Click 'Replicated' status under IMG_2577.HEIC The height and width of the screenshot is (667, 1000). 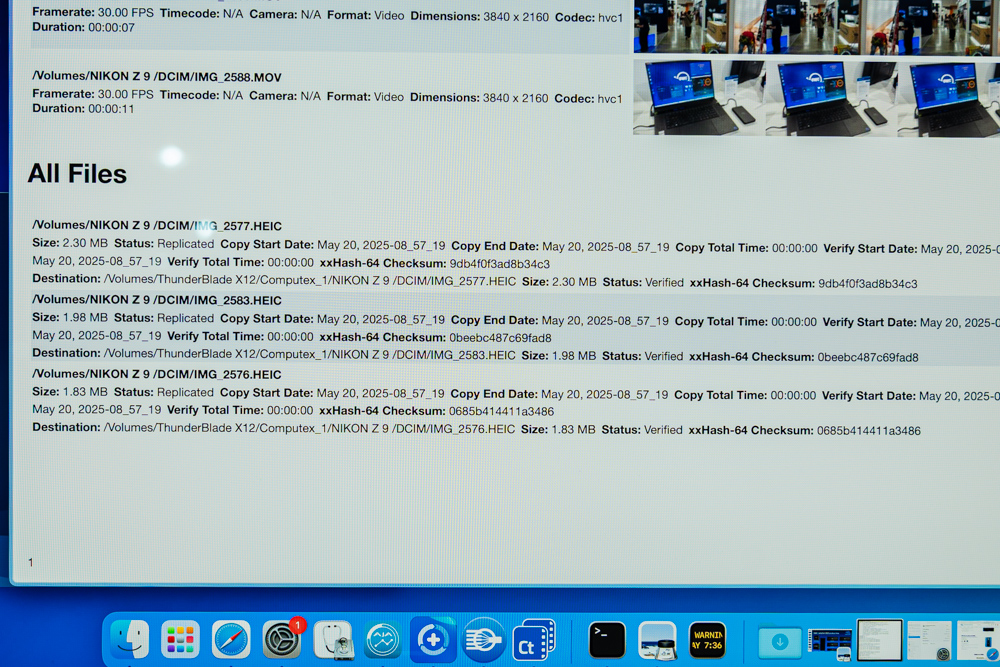click(186, 244)
